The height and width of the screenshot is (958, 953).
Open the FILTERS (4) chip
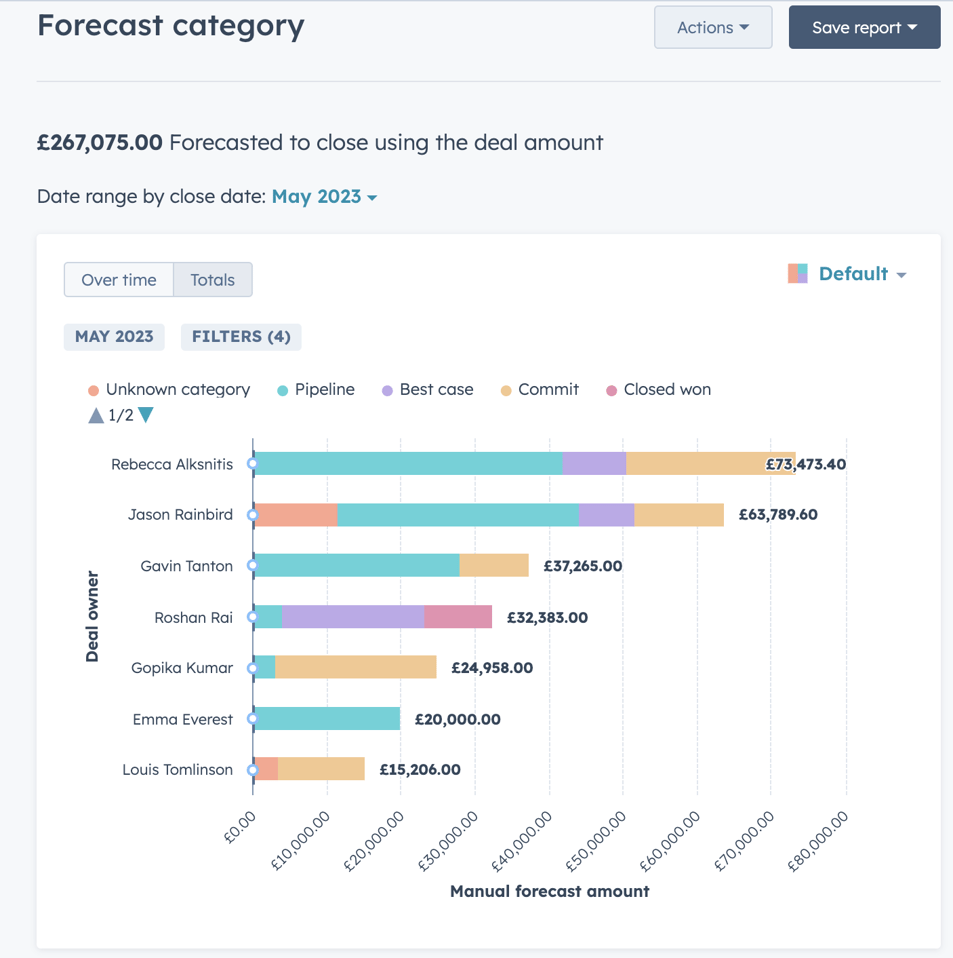240,337
